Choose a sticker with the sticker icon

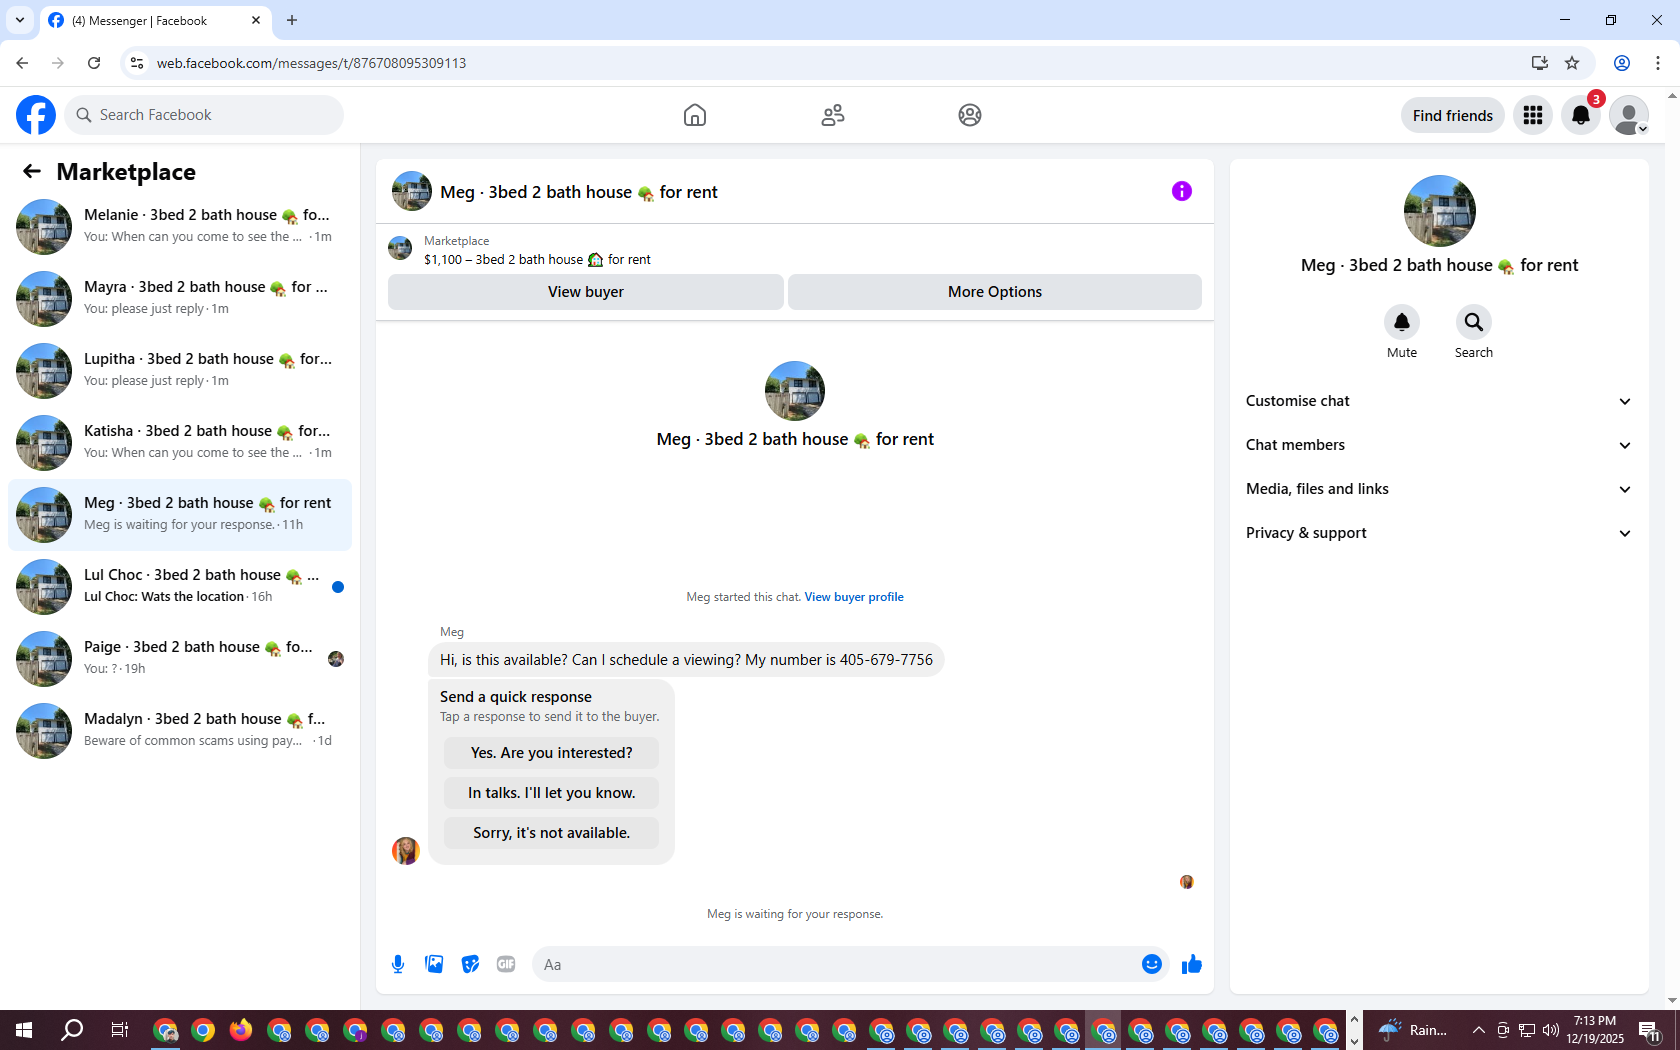470,964
